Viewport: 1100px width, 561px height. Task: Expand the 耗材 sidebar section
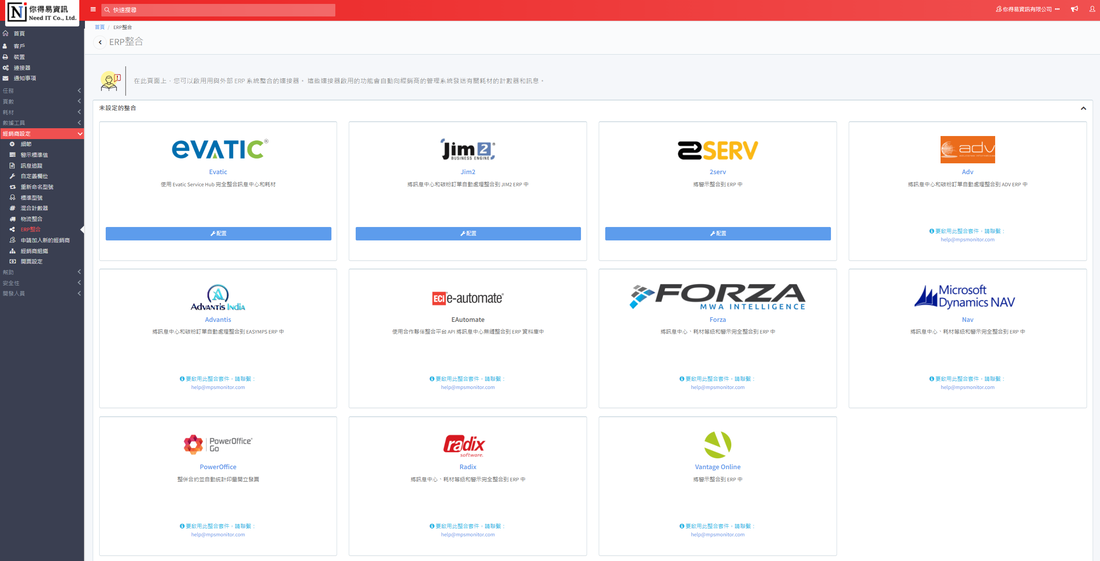tap(42, 112)
